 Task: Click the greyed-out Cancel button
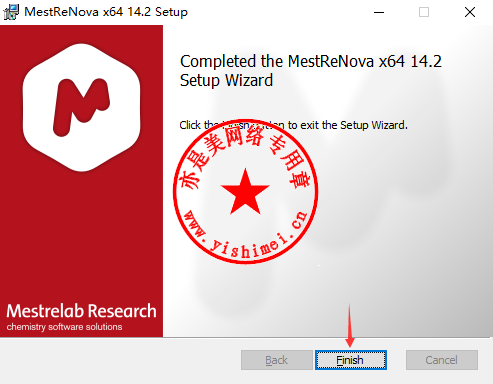[x=442, y=360]
